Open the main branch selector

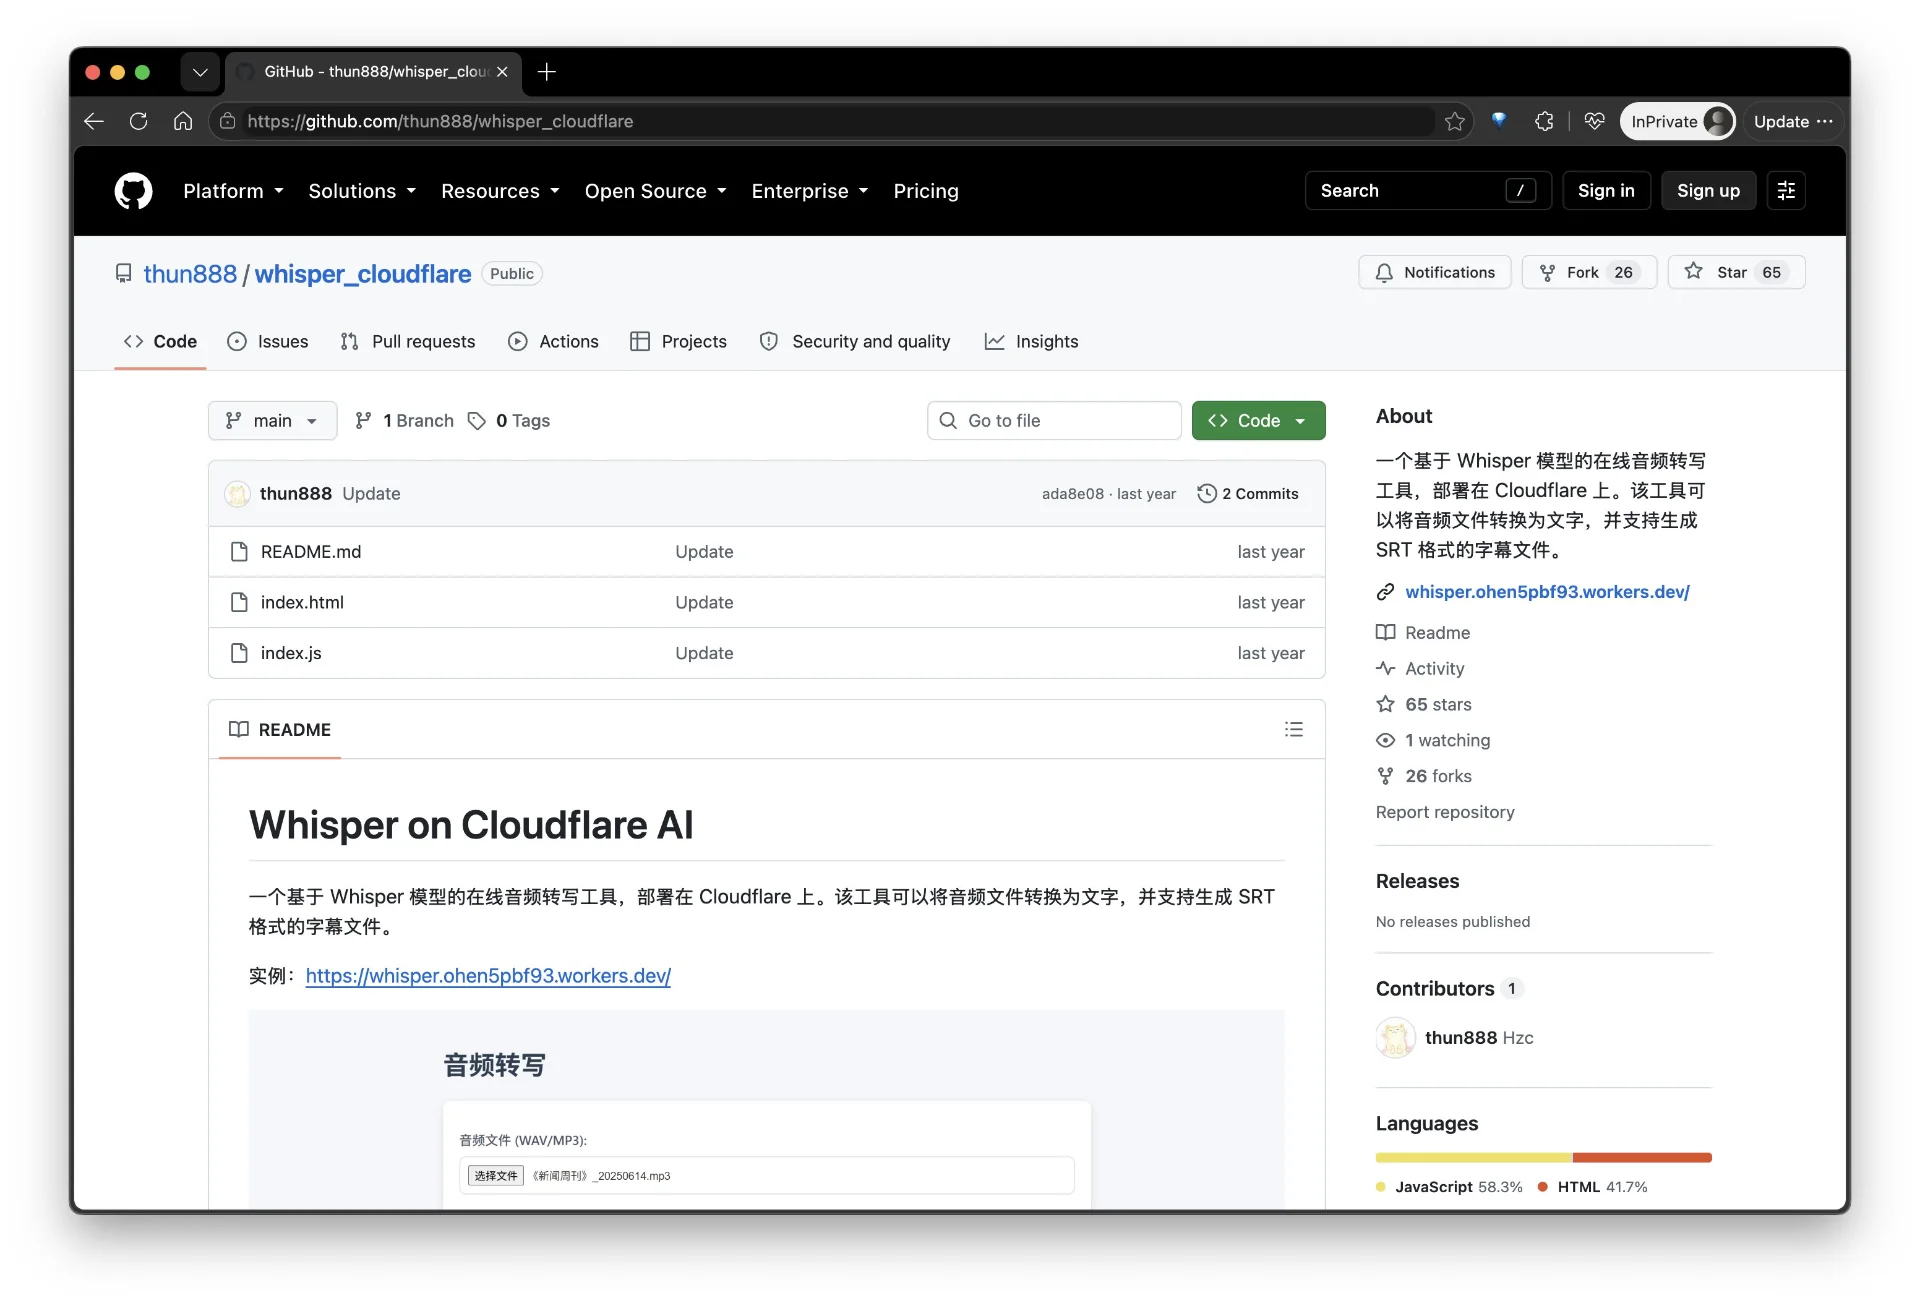point(272,421)
